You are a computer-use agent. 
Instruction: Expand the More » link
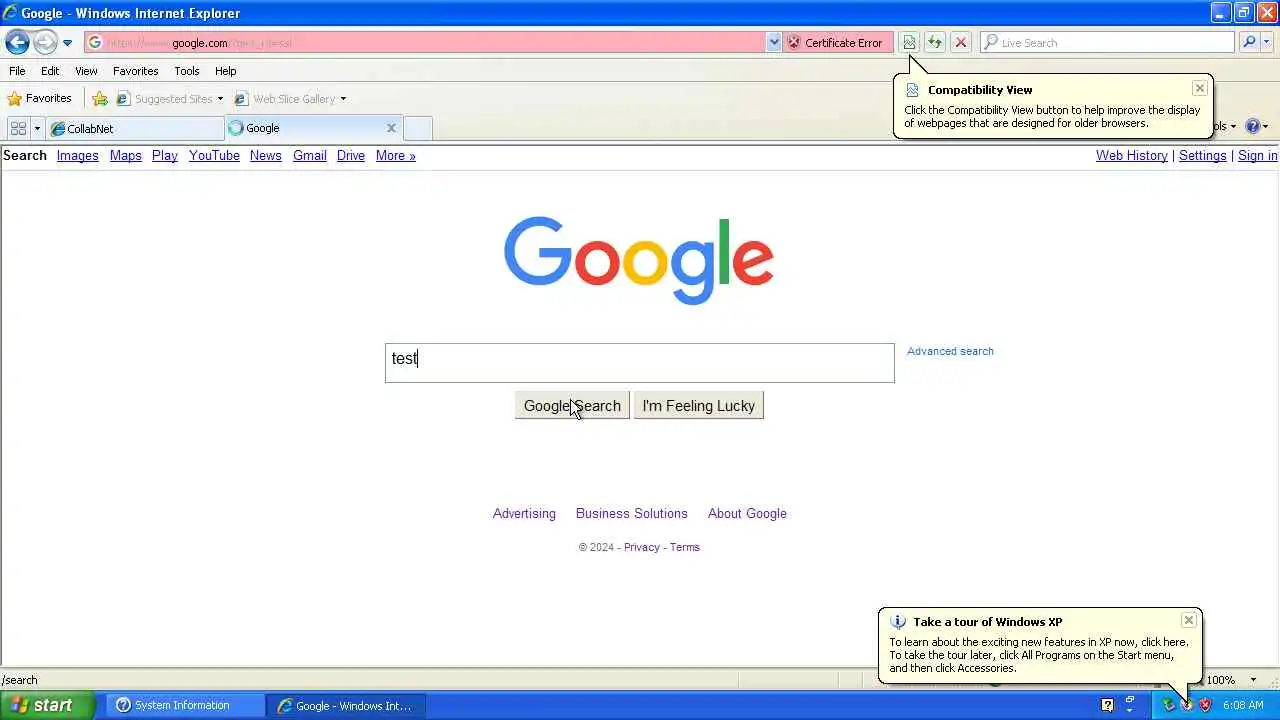(x=395, y=155)
